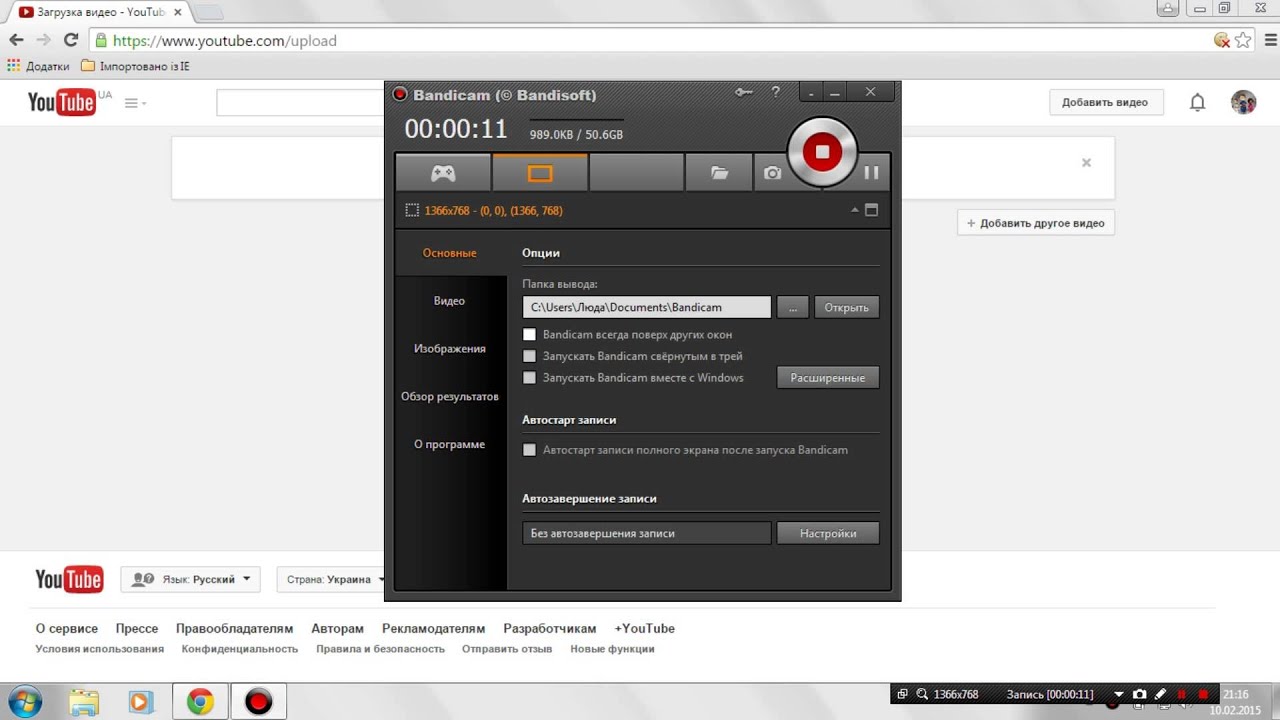
Task: Stop recording with the big red button
Action: pos(822,151)
